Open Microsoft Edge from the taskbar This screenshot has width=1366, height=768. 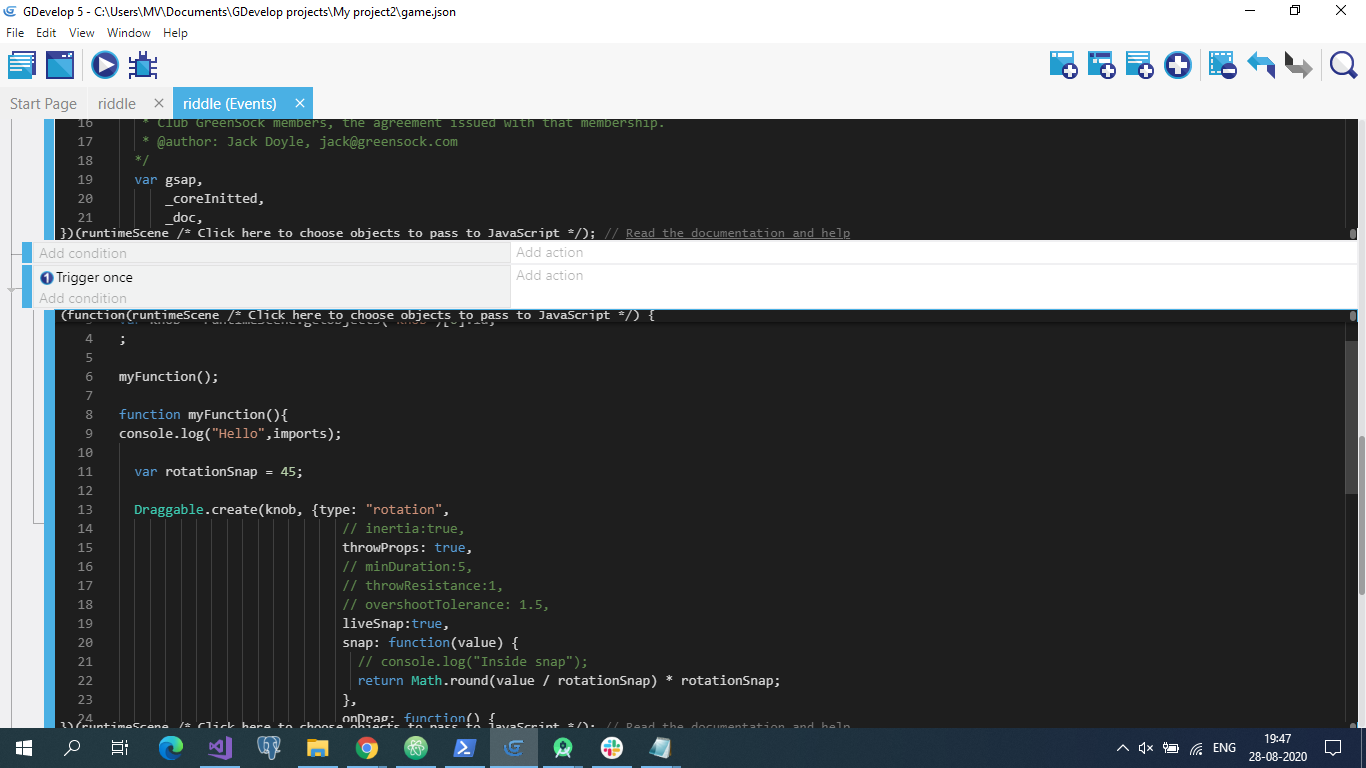click(171, 748)
